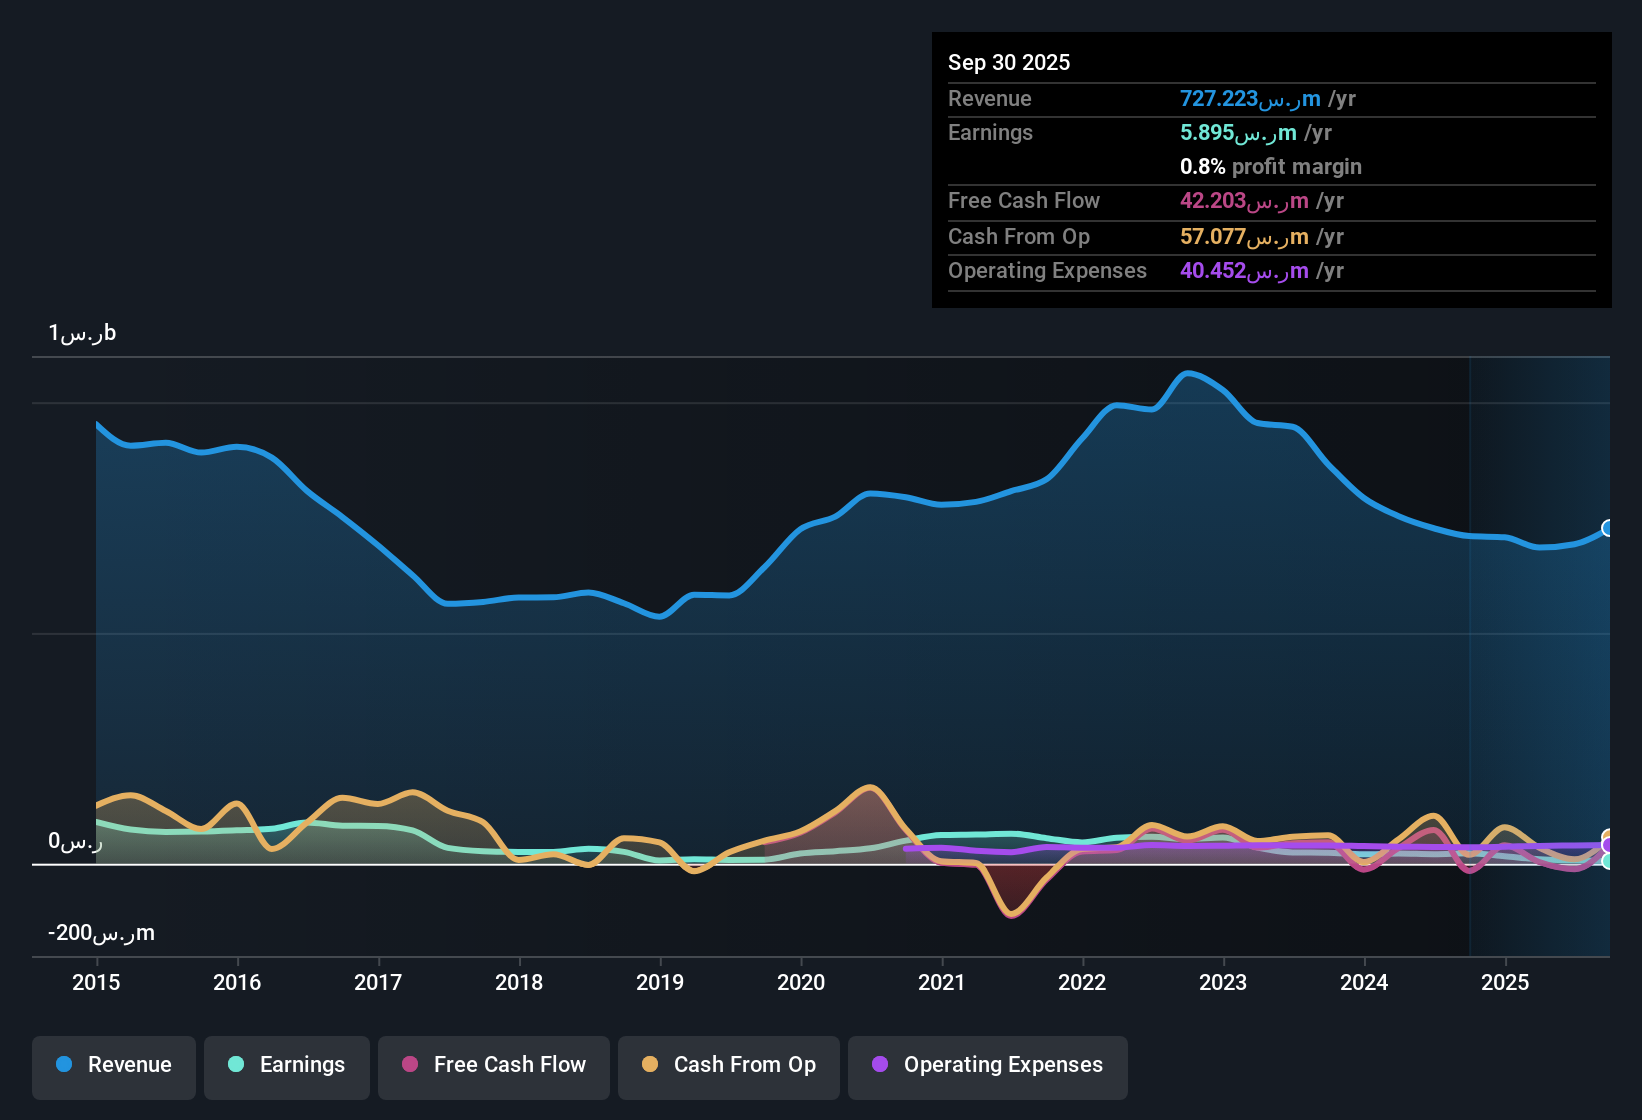Click the Free Cash Flow pink dot icon

pyautogui.click(x=409, y=1065)
